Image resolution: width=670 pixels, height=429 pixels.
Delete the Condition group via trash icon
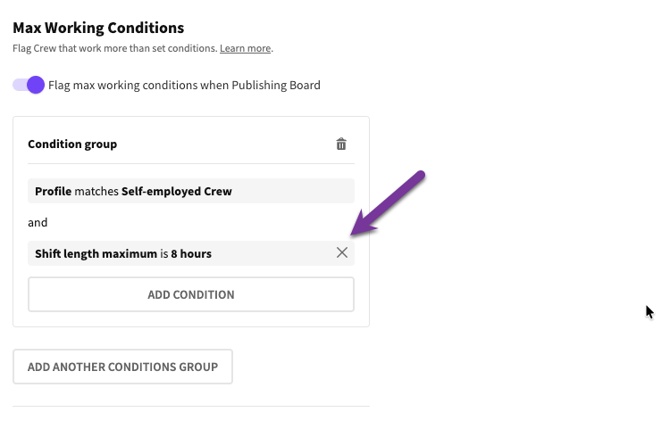pos(341,144)
